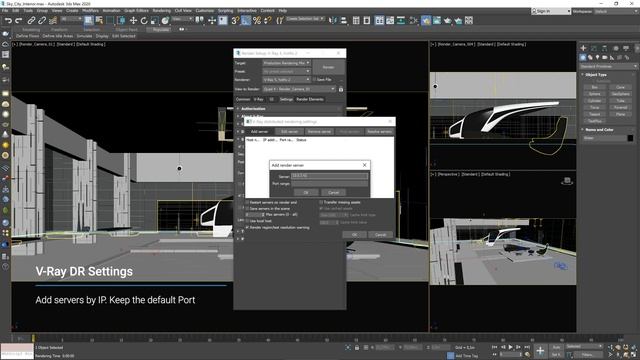Click the Mirror tool icon
640x360 pixels.
tap(333, 20)
